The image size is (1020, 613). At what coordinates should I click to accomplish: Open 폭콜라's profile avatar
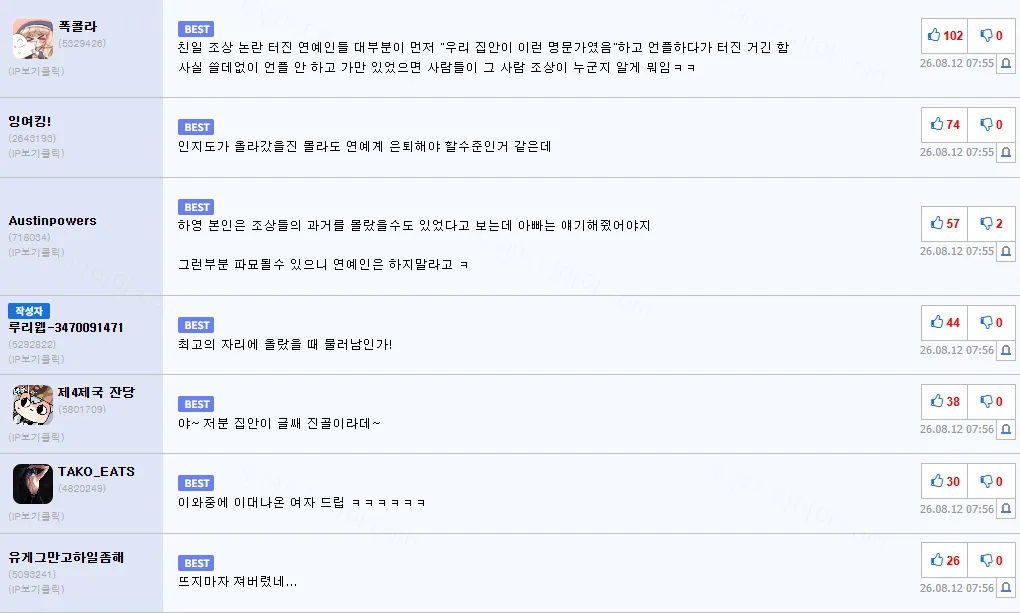pos(33,39)
